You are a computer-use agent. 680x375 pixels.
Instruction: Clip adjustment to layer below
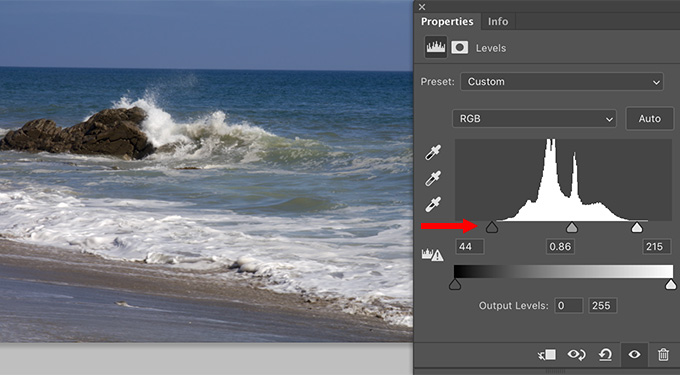(x=547, y=355)
